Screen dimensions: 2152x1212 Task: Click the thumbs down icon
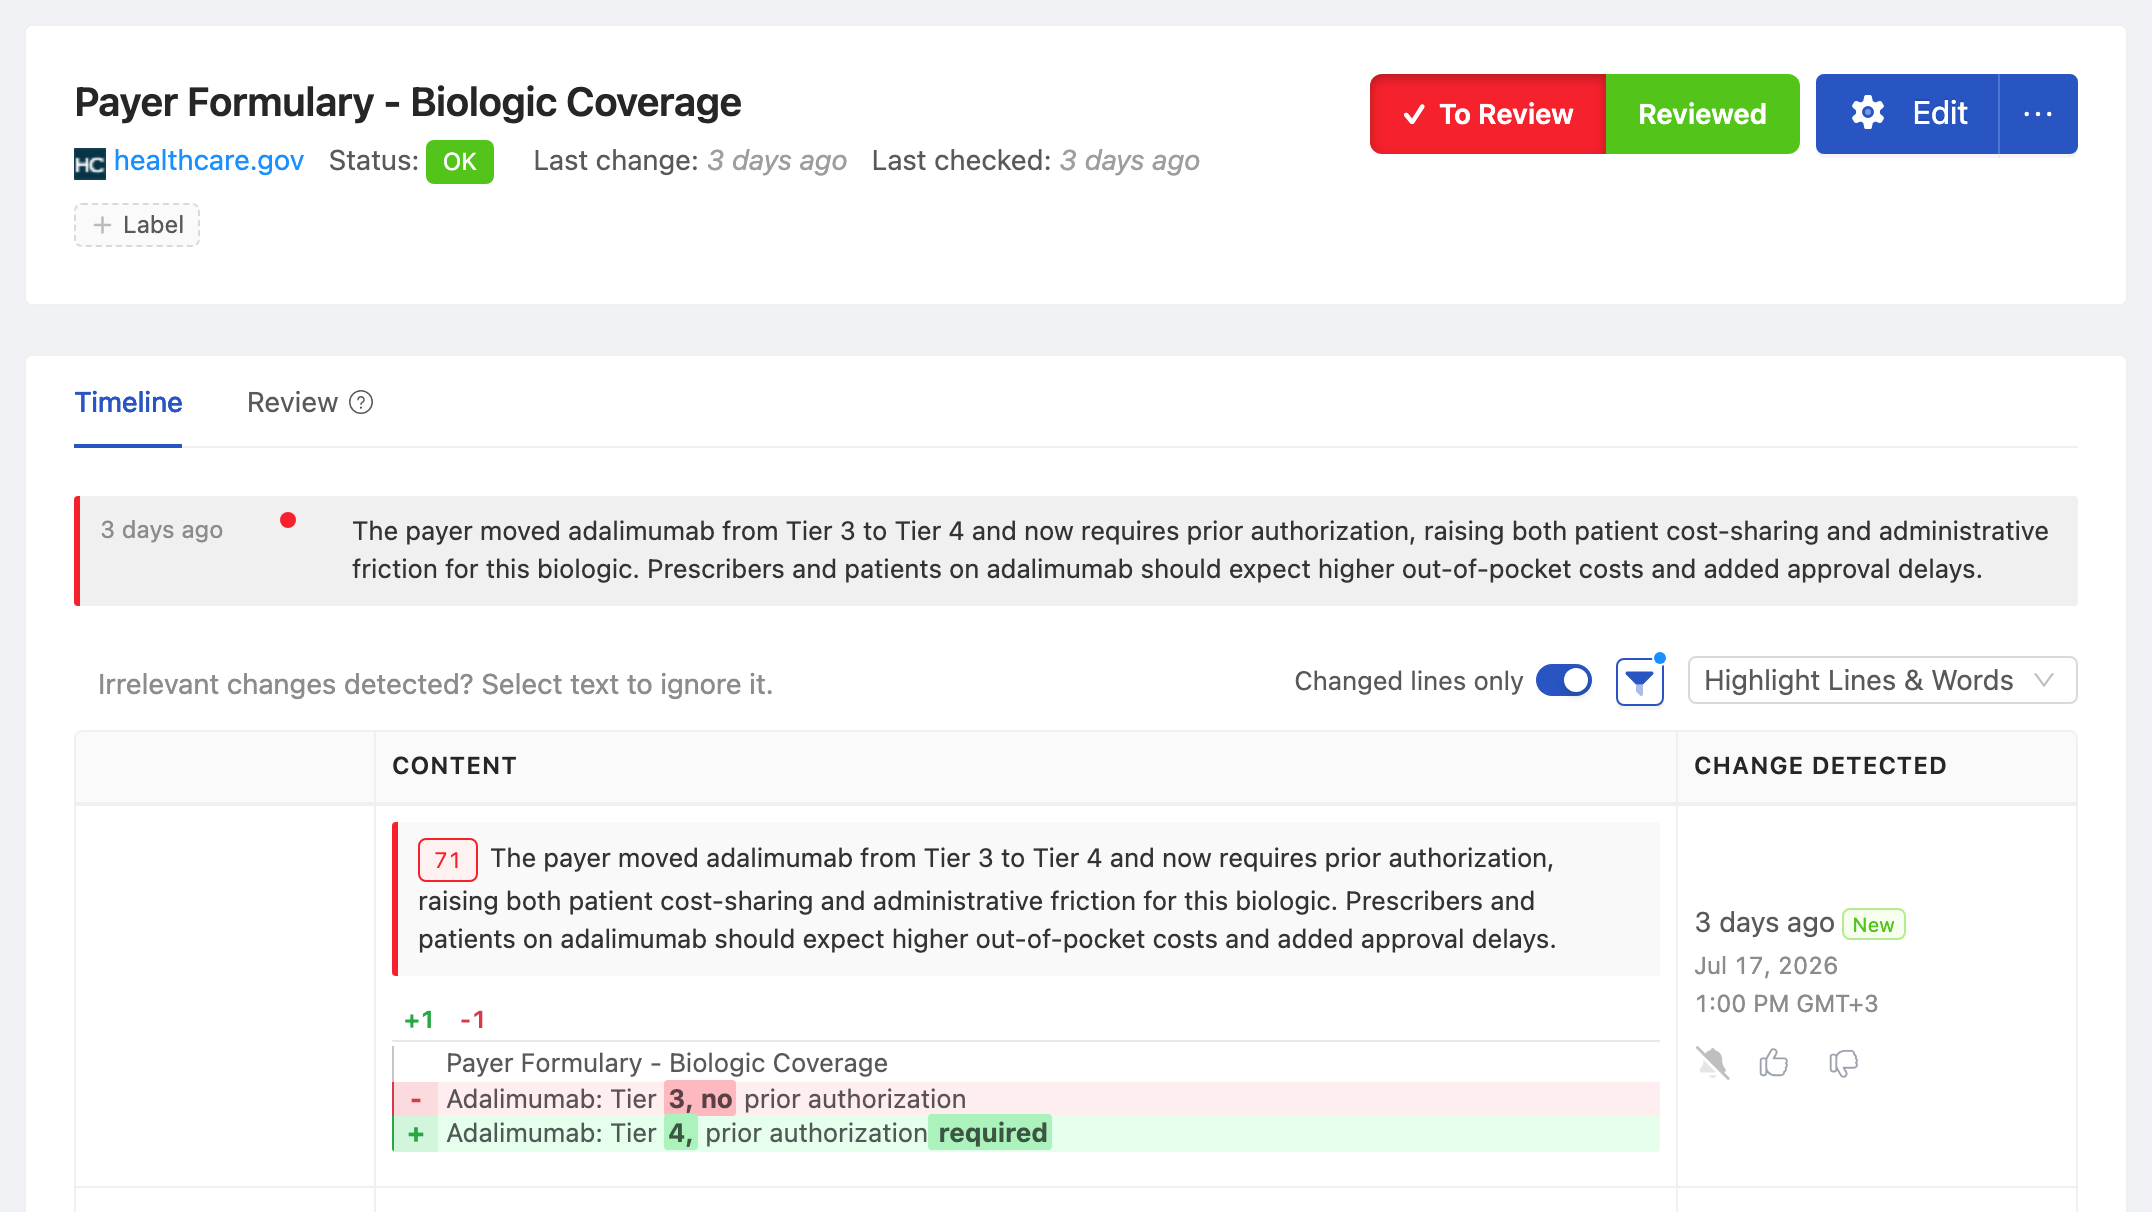click(x=1843, y=1063)
